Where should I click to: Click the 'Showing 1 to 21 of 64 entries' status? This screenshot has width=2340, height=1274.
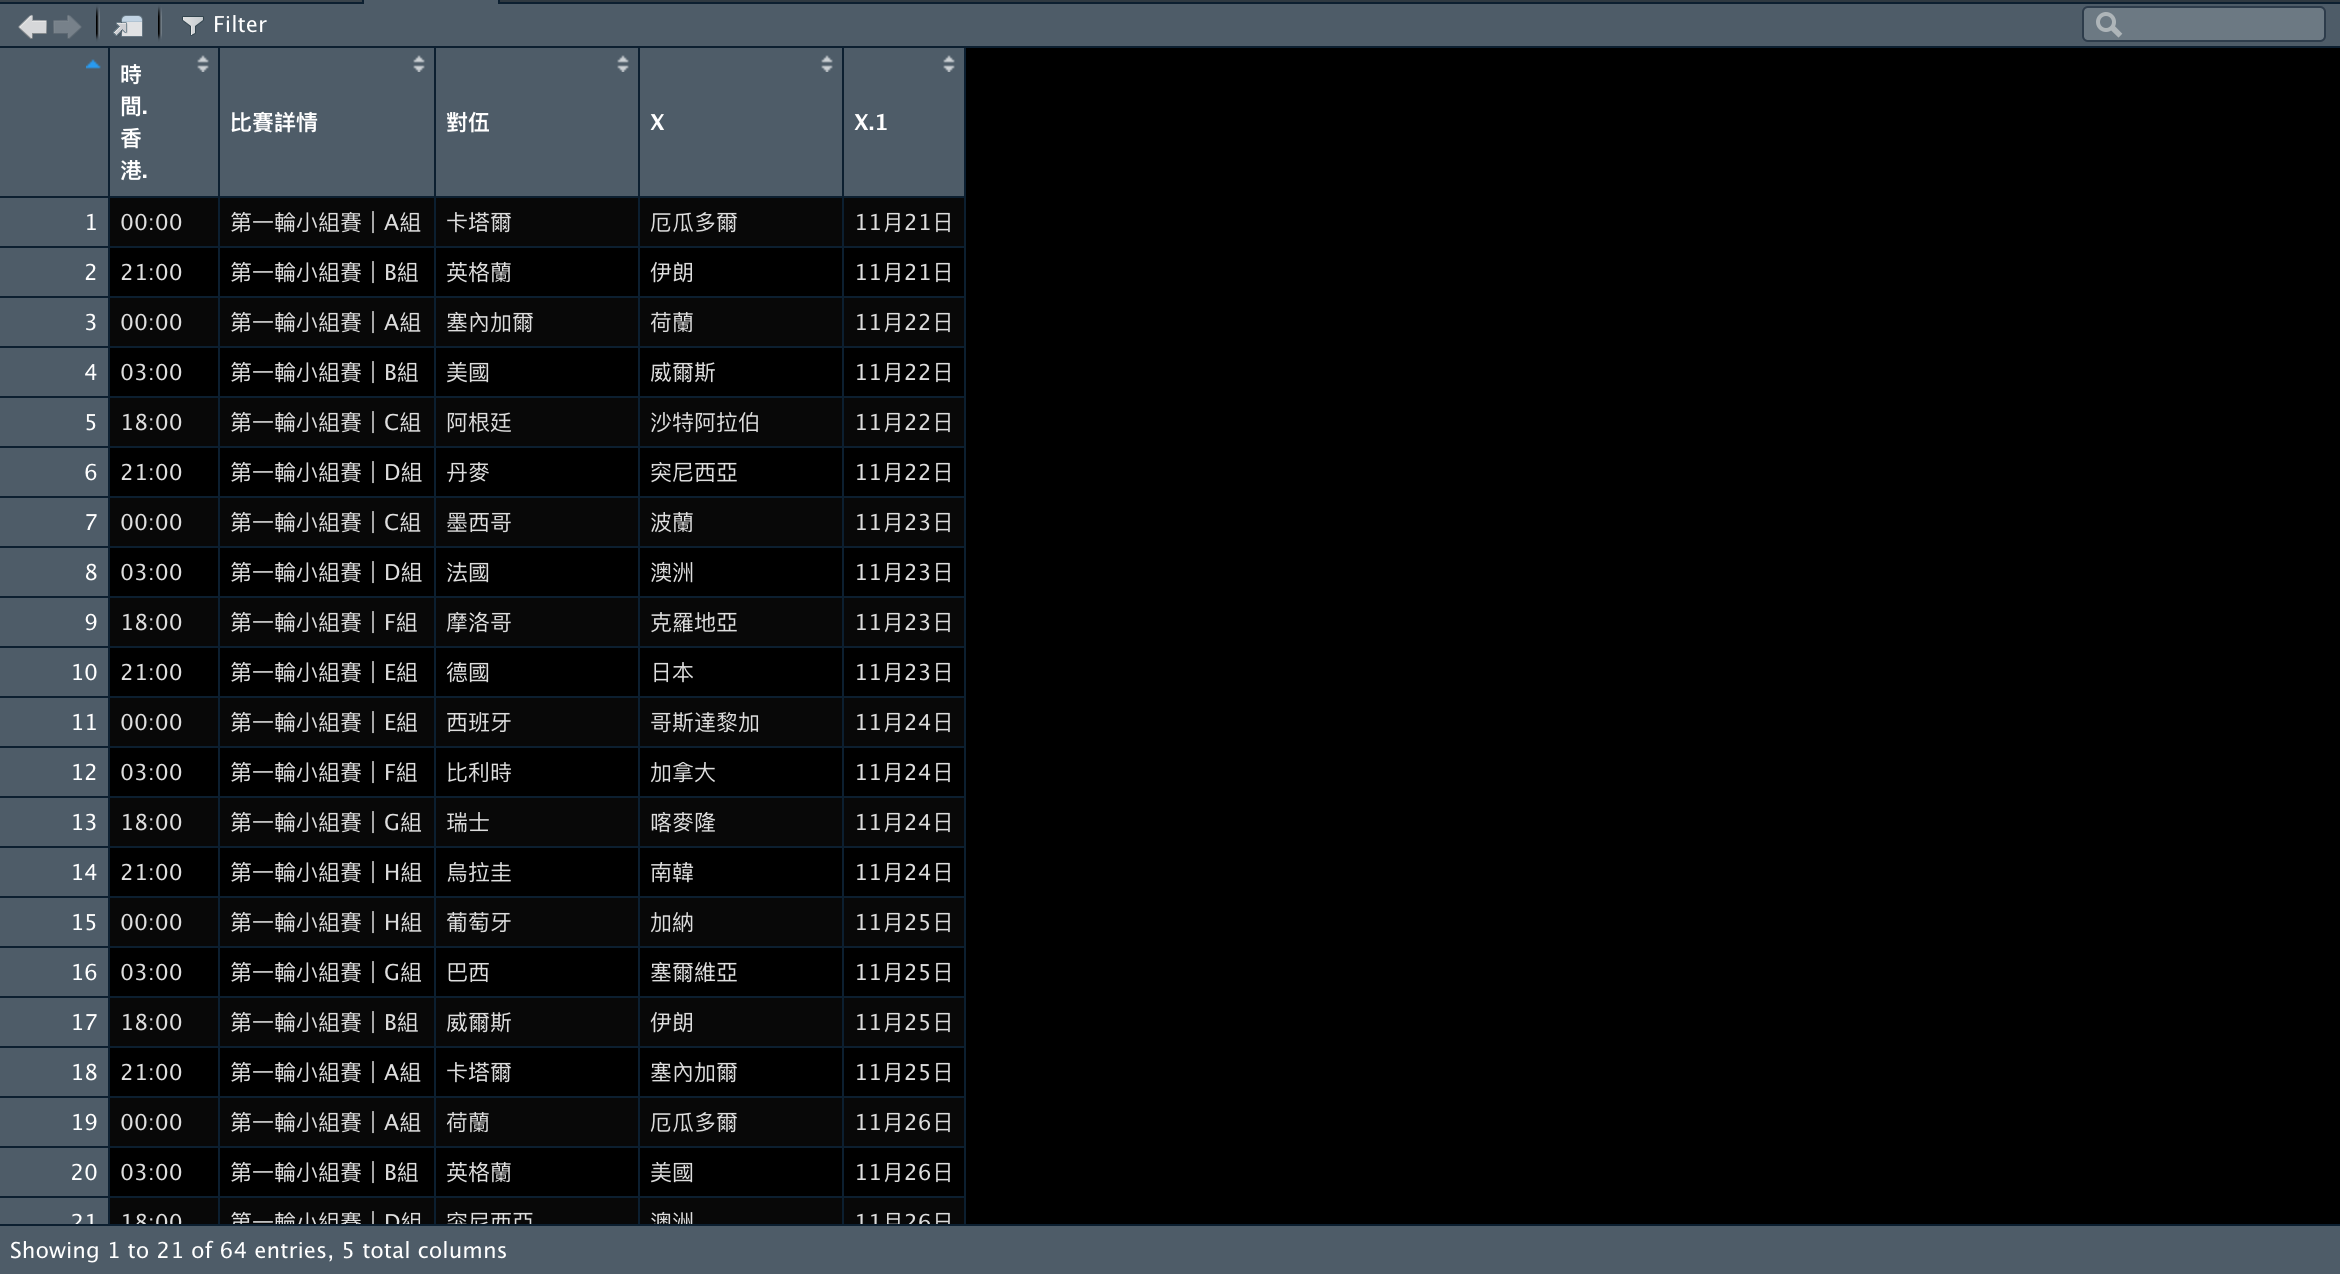(x=258, y=1250)
